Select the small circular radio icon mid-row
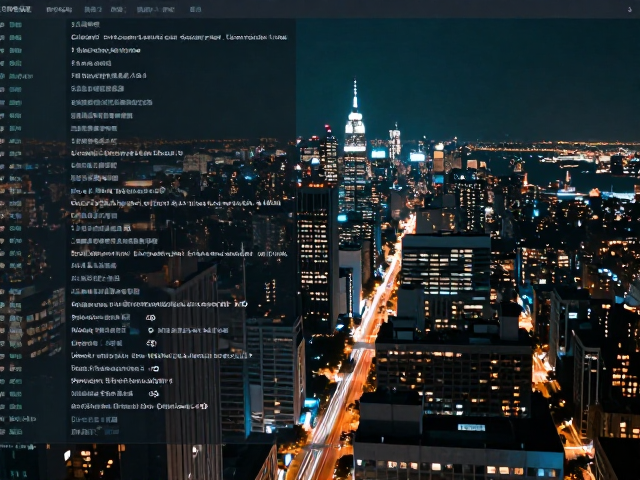 (151, 330)
